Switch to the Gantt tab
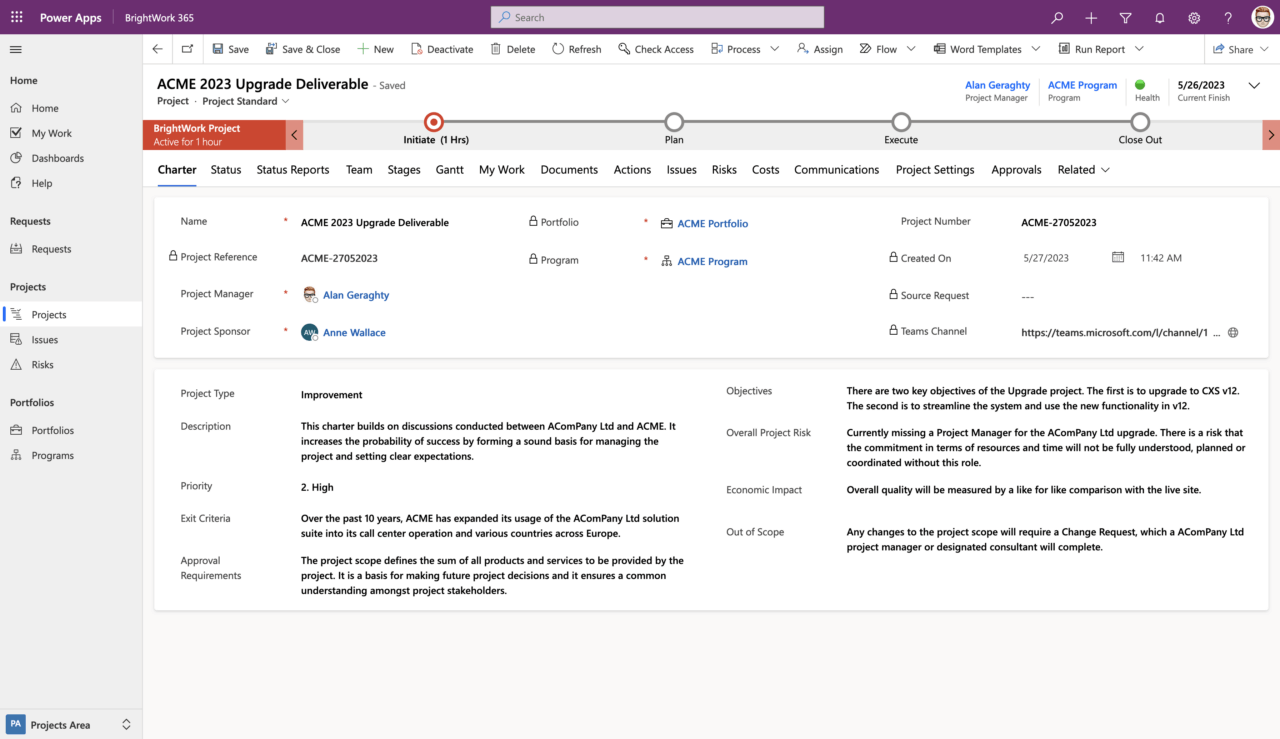Image resolution: width=1280 pixels, height=739 pixels. [x=449, y=169]
